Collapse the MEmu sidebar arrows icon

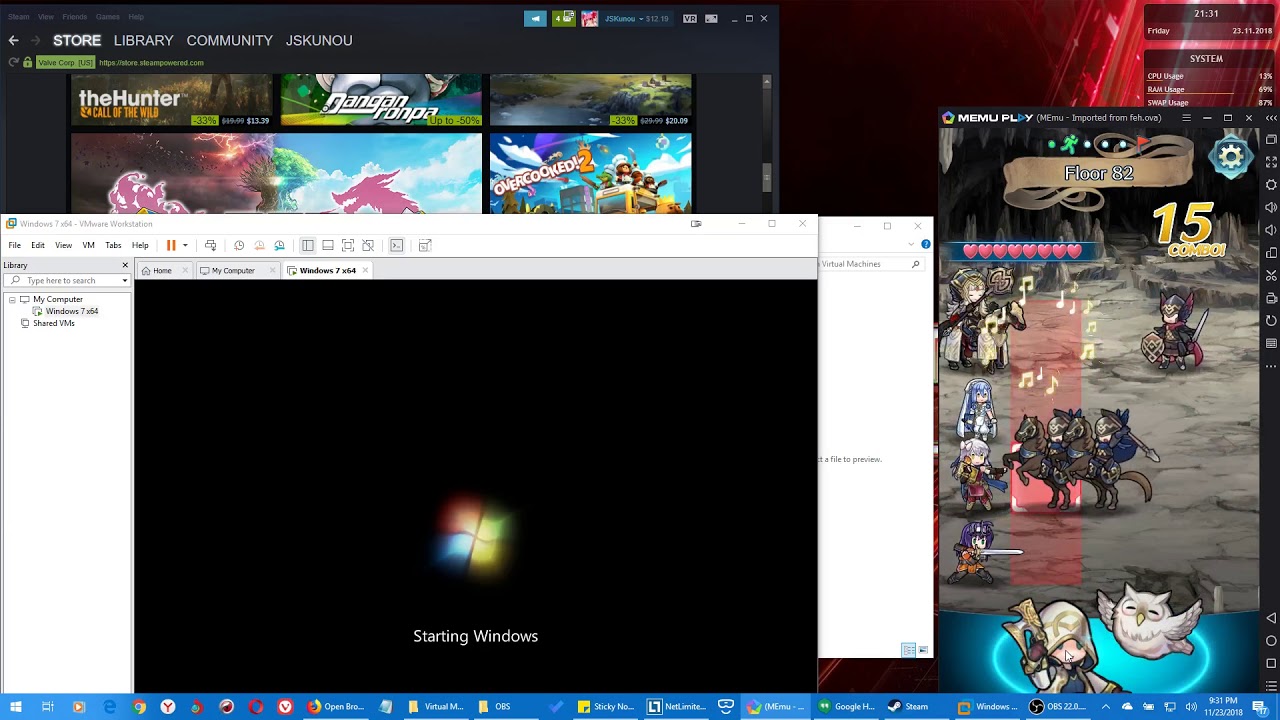pyautogui.click(x=1271, y=118)
